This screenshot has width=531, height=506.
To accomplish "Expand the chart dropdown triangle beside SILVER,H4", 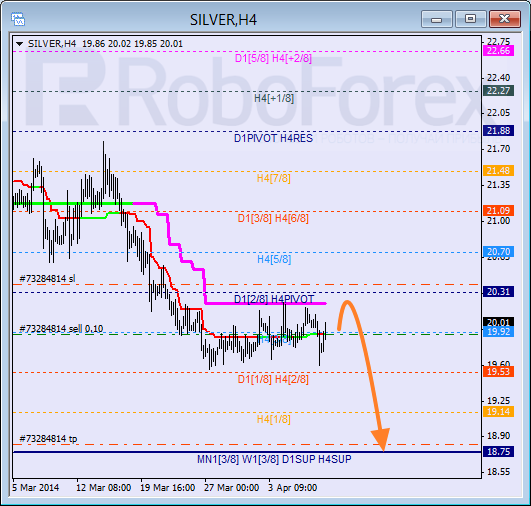I will pos(19,44).
